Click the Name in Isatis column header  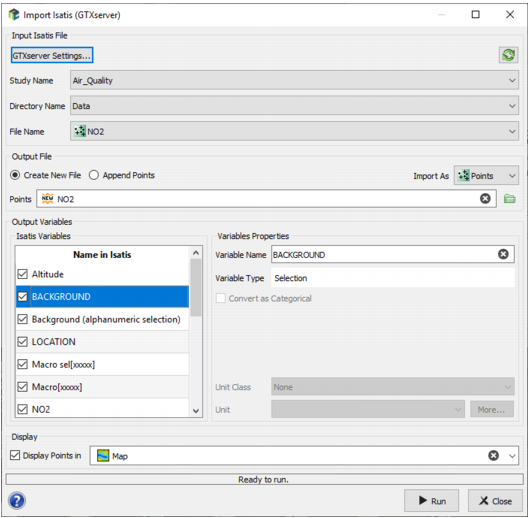coord(102,254)
